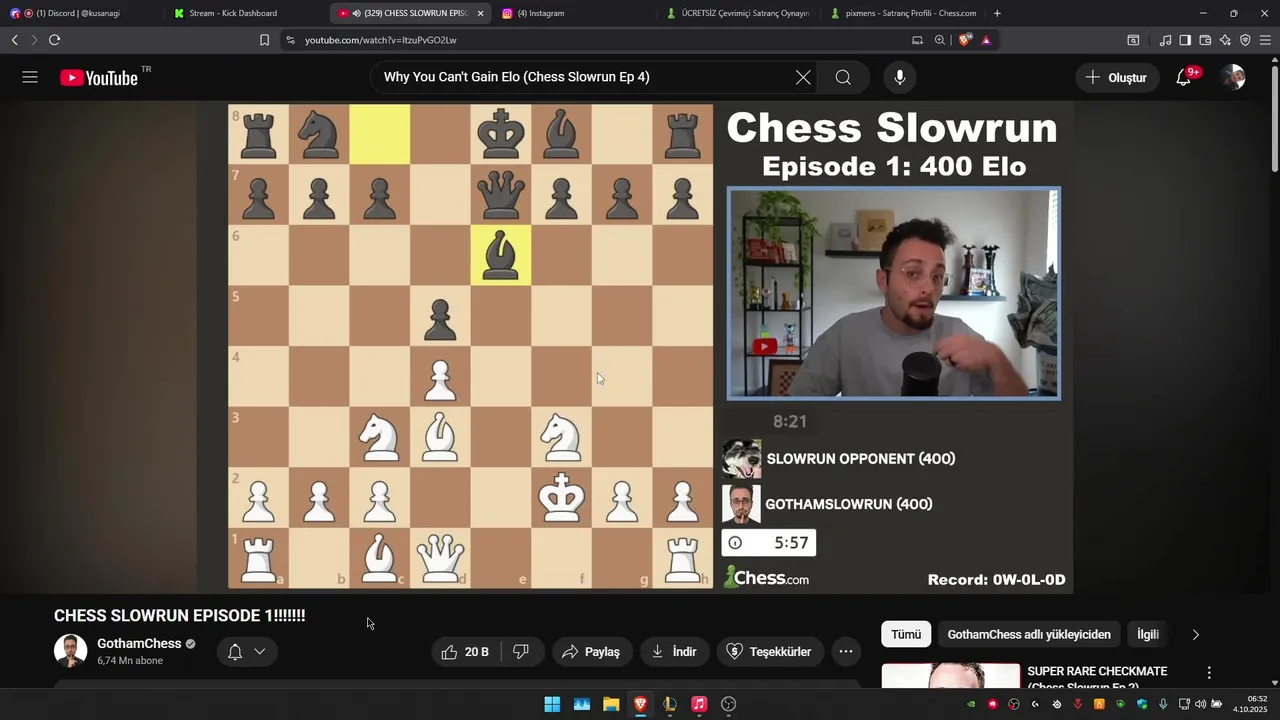Viewport: 1280px width, 720px height.
Task: Open options for SUPER RARE CHECKMATE video
Action: (x=1209, y=673)
